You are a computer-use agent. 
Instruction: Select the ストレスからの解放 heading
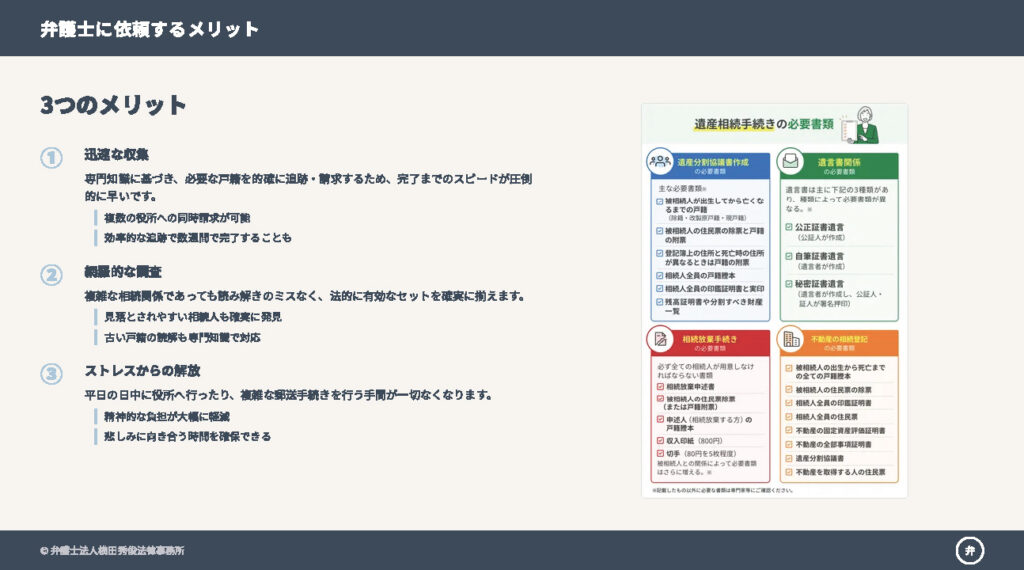pos(142,371)
